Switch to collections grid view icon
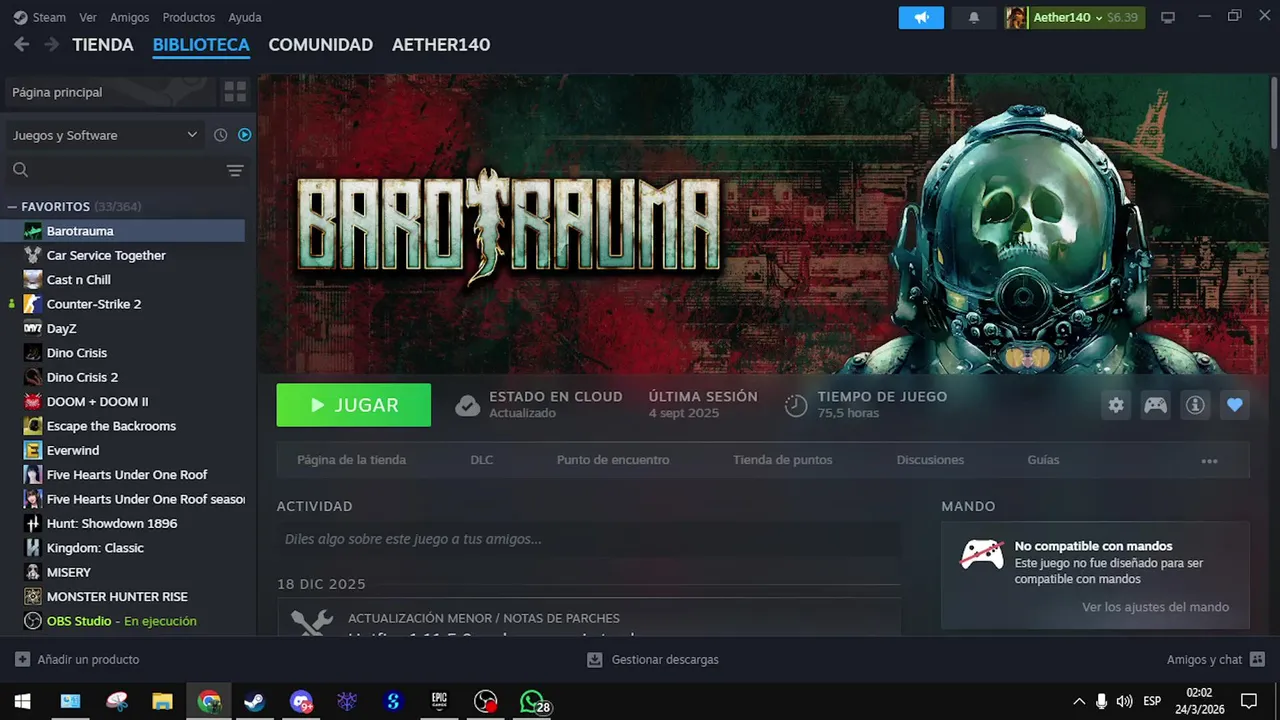This screenshot has width=1280, height=720. pyautogui.click(x=235, y=92)
